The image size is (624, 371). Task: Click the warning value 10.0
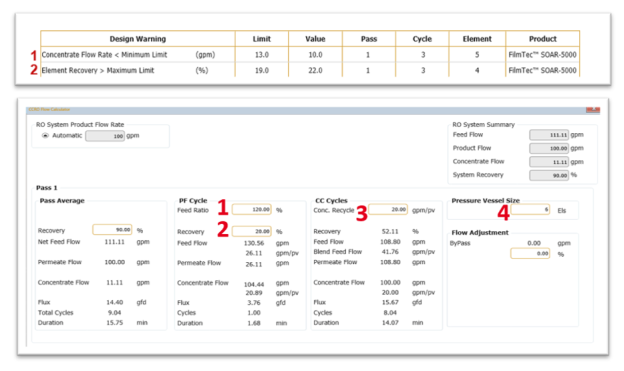point(315,55)
